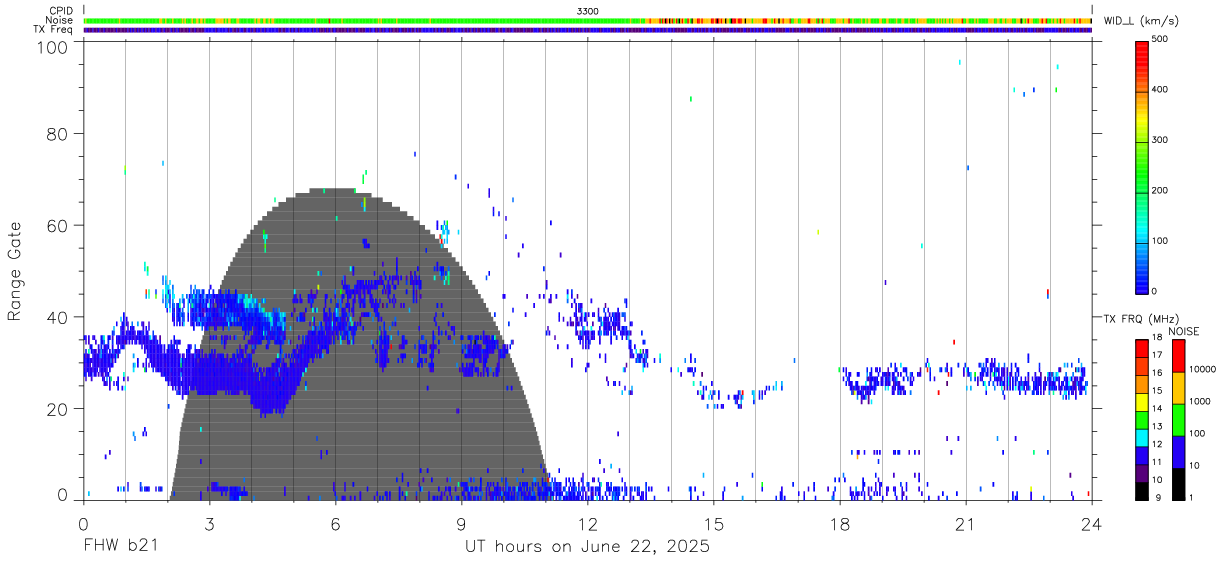Click the x-axis tick label 9

tap(461, 523)
